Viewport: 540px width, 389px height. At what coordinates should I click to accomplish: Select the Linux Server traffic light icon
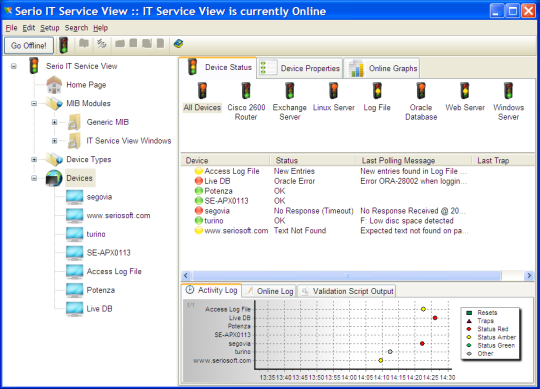333,91
